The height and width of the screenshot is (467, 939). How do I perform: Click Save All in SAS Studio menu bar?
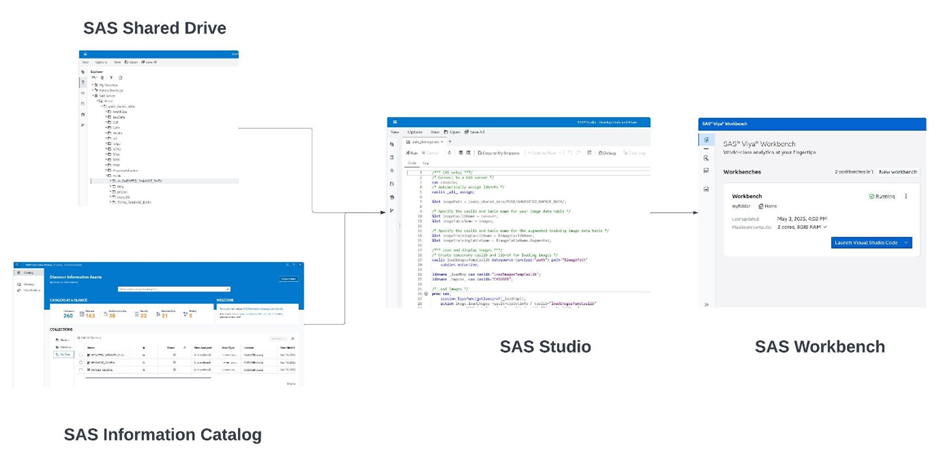click(476, 132)
